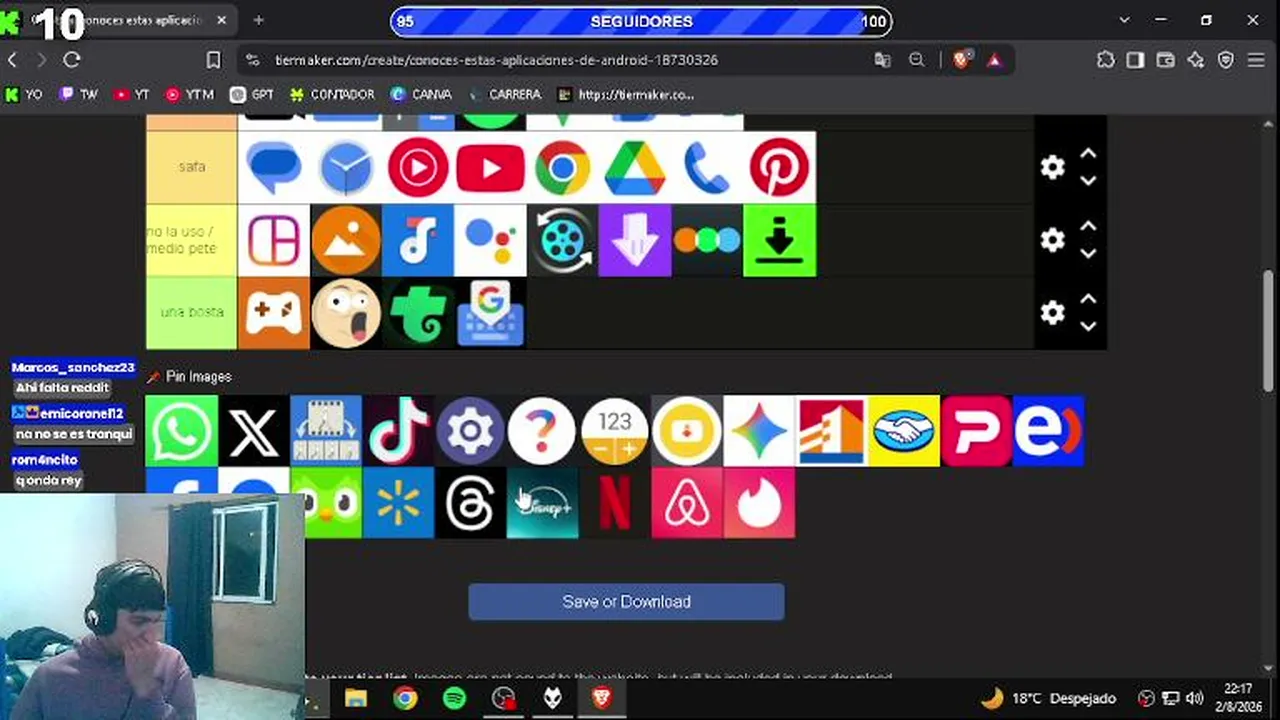Open settings gear for una bosta tier
The width and height of the screenshot is (1280, 720).
[x=1052, y=313]
